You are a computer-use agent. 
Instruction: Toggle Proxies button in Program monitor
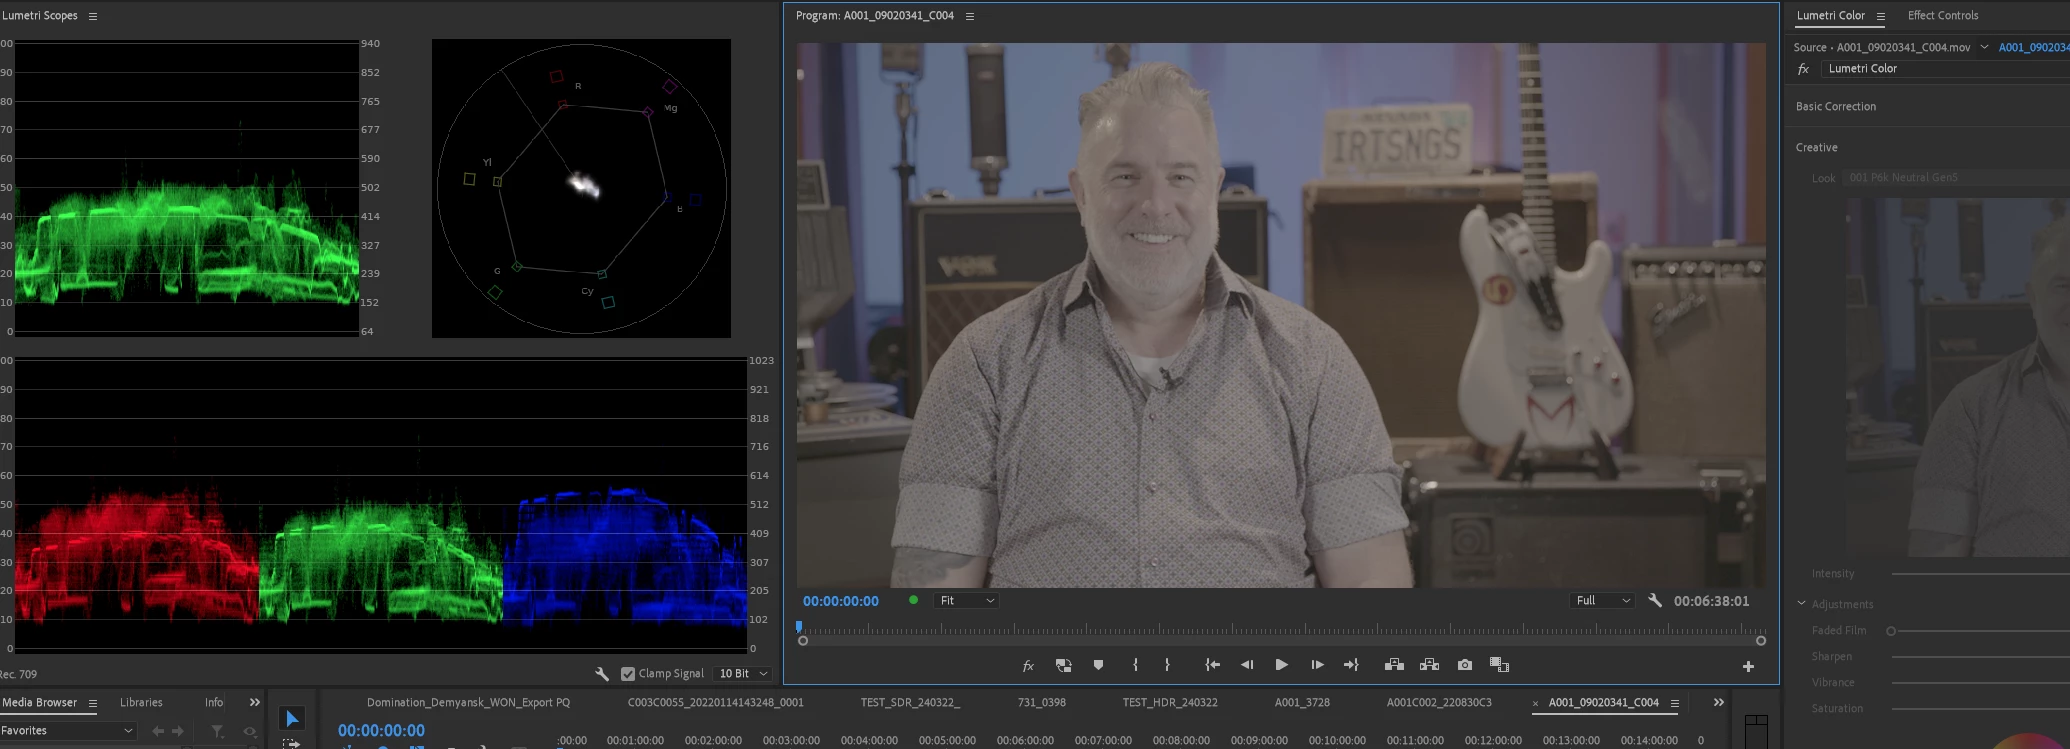click(x=1063, y=665)
